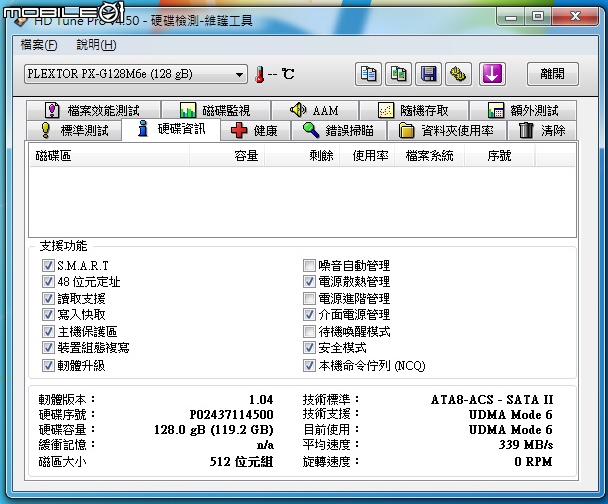Toggle the 主機保護區 checkbox
This screenshot has width=608, height=504.
pos(48,331)
